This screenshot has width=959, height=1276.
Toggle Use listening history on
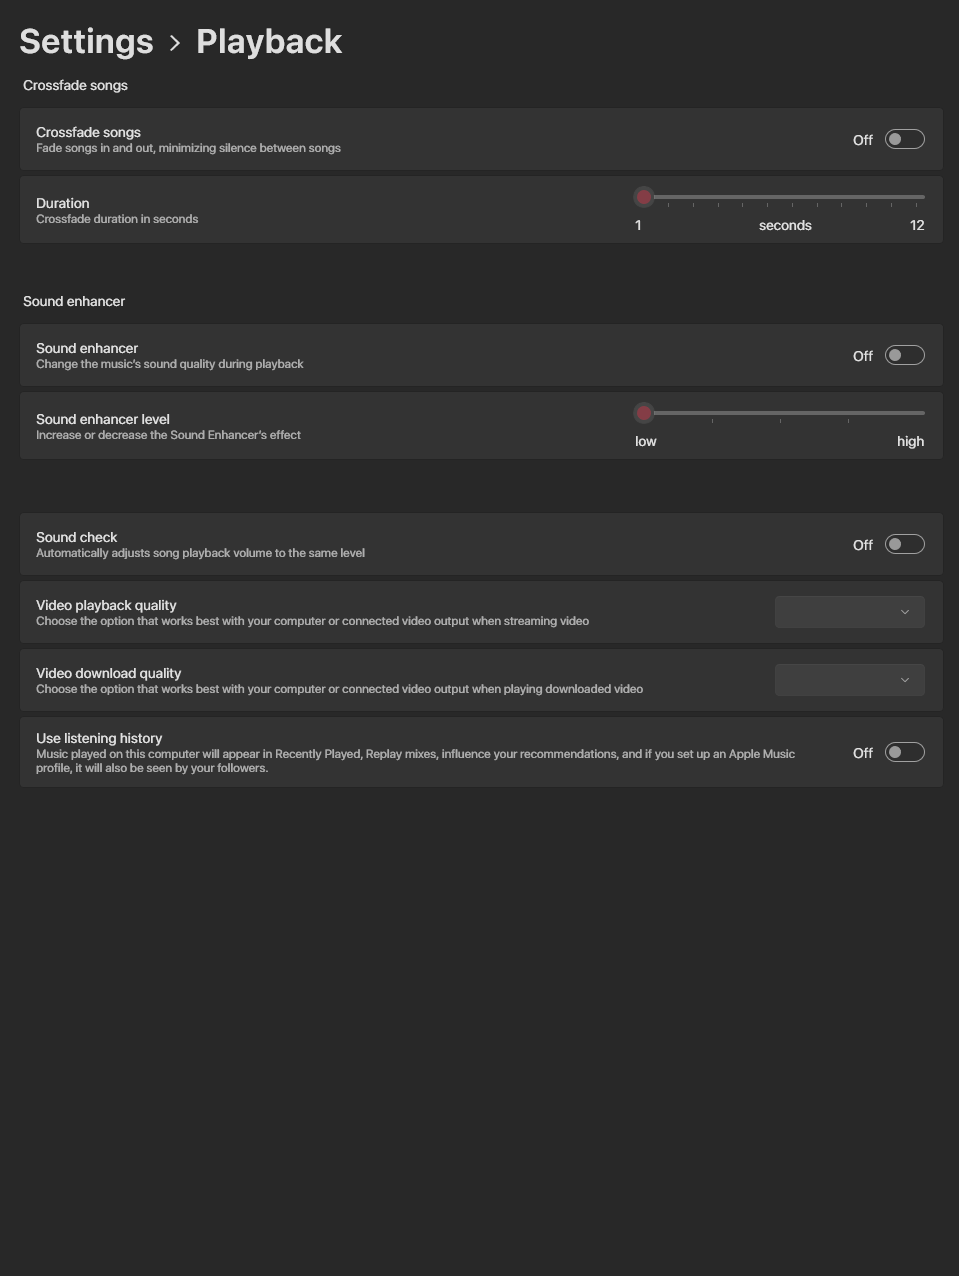pyautogui.click(x=904, y=752)
